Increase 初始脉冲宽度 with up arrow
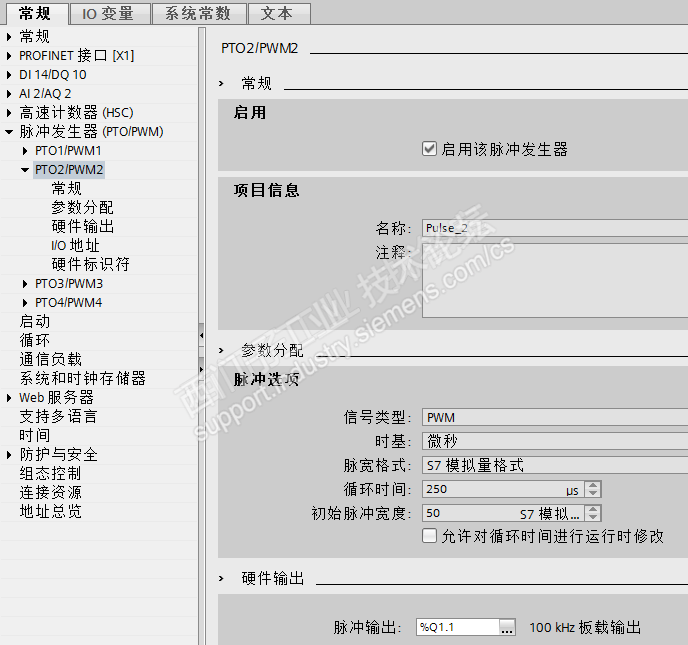 [x=593, y=509]
